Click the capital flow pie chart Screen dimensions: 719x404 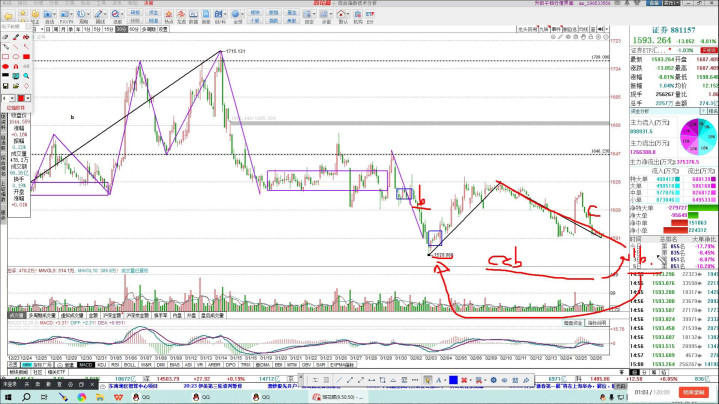pos(698,137)
